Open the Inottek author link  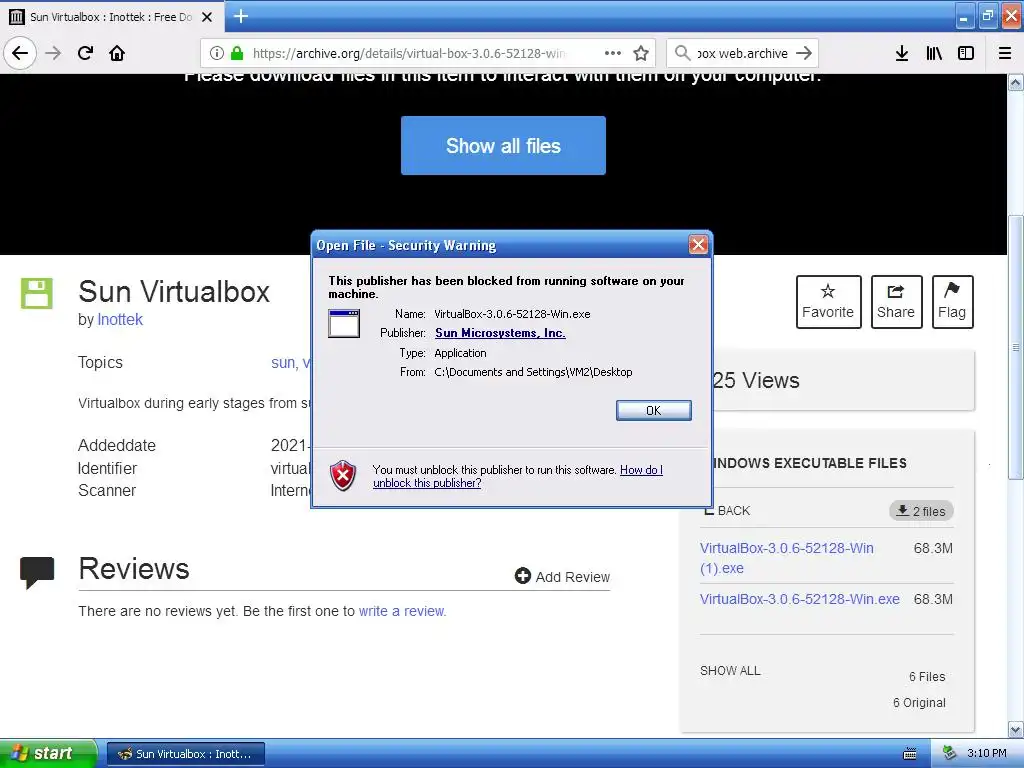(120, 319)
